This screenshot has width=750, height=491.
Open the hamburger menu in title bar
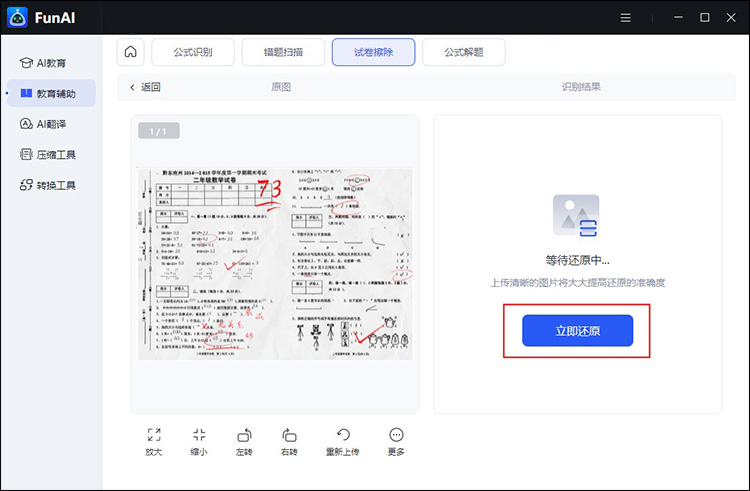pyautogui.click(x=626, y=18)
